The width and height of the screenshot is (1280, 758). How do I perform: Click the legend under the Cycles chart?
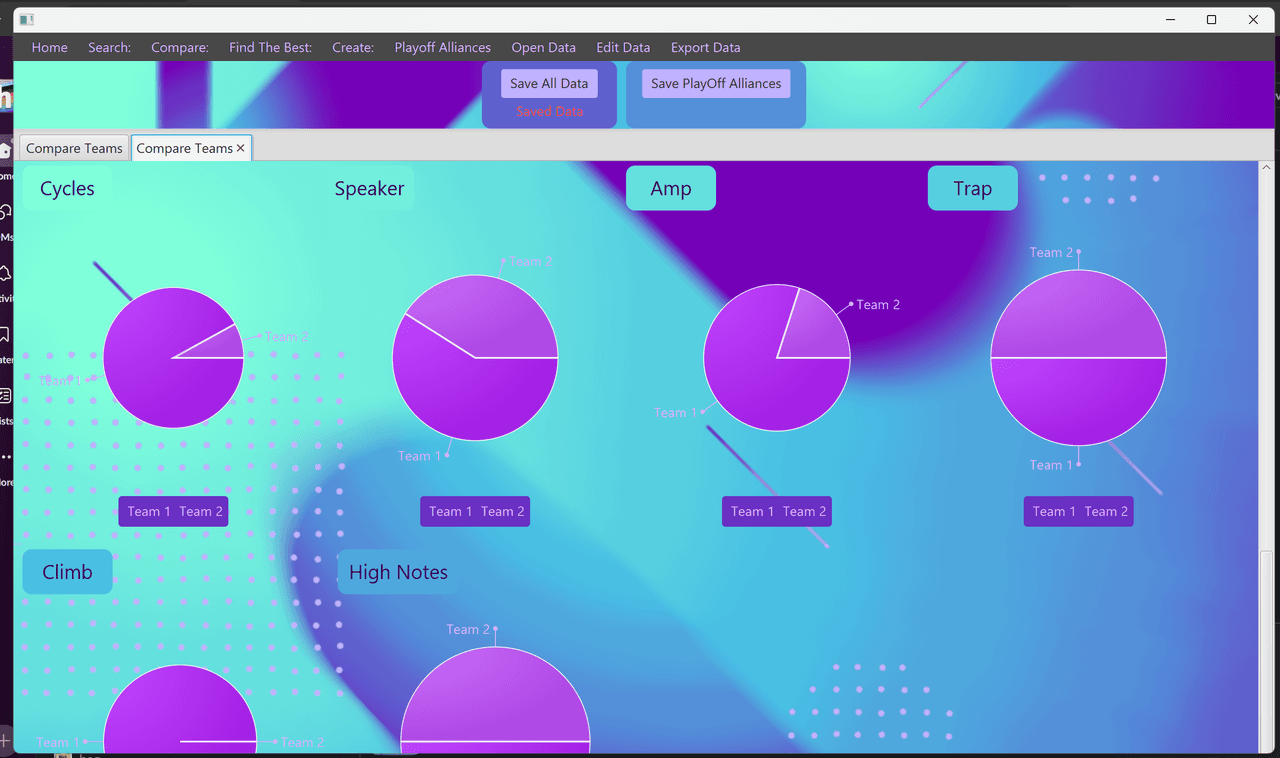tap(173, 511)
